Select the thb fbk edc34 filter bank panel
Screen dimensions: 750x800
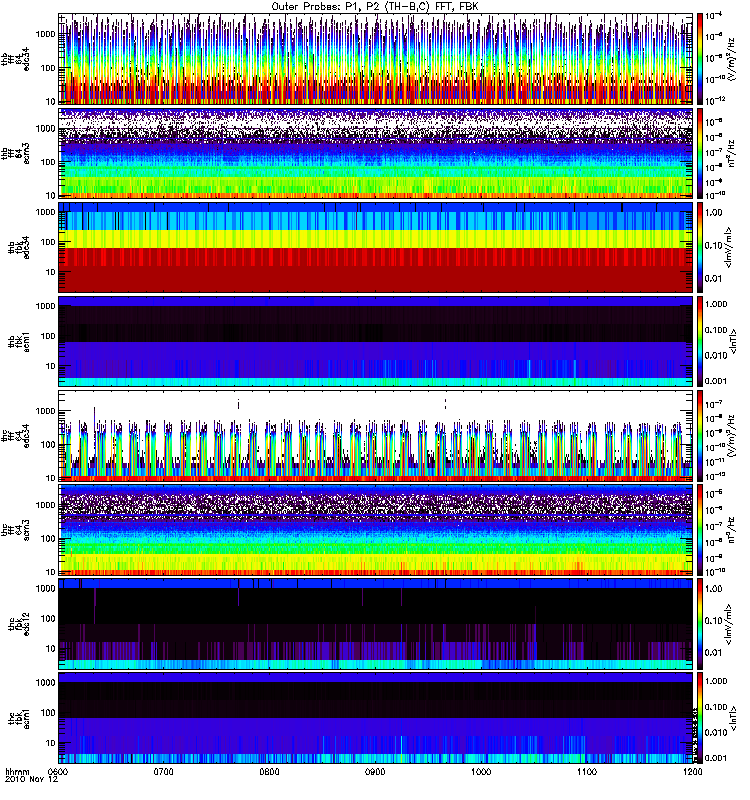376,247
